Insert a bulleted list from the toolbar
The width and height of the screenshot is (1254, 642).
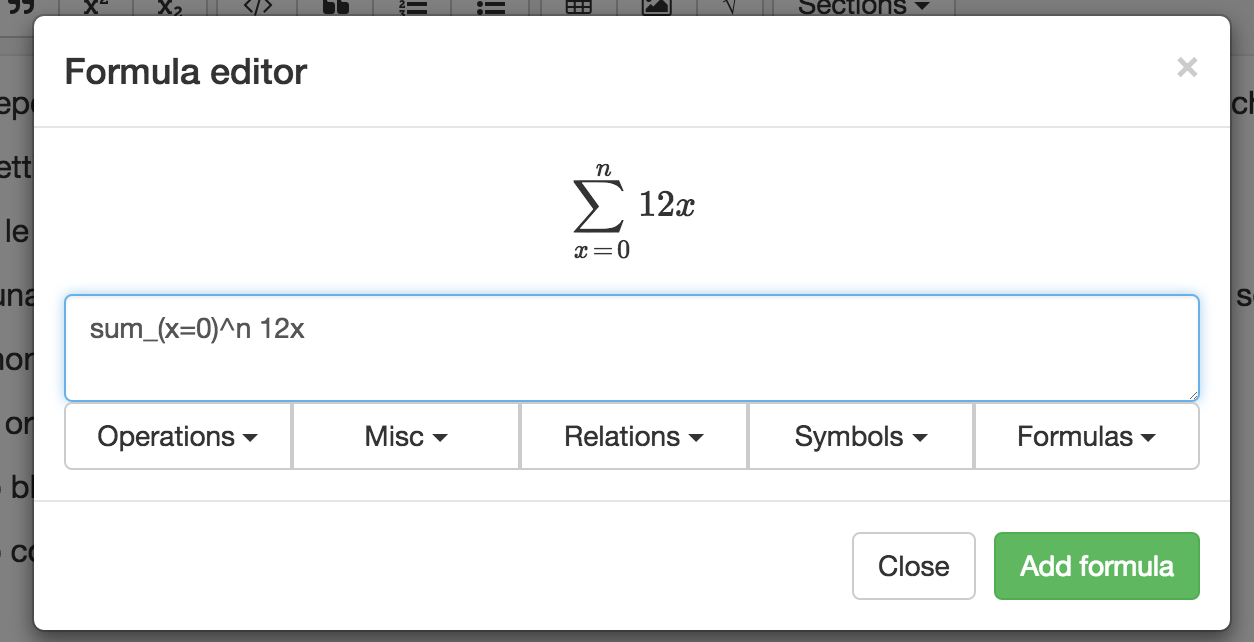[x=491, y=7]
